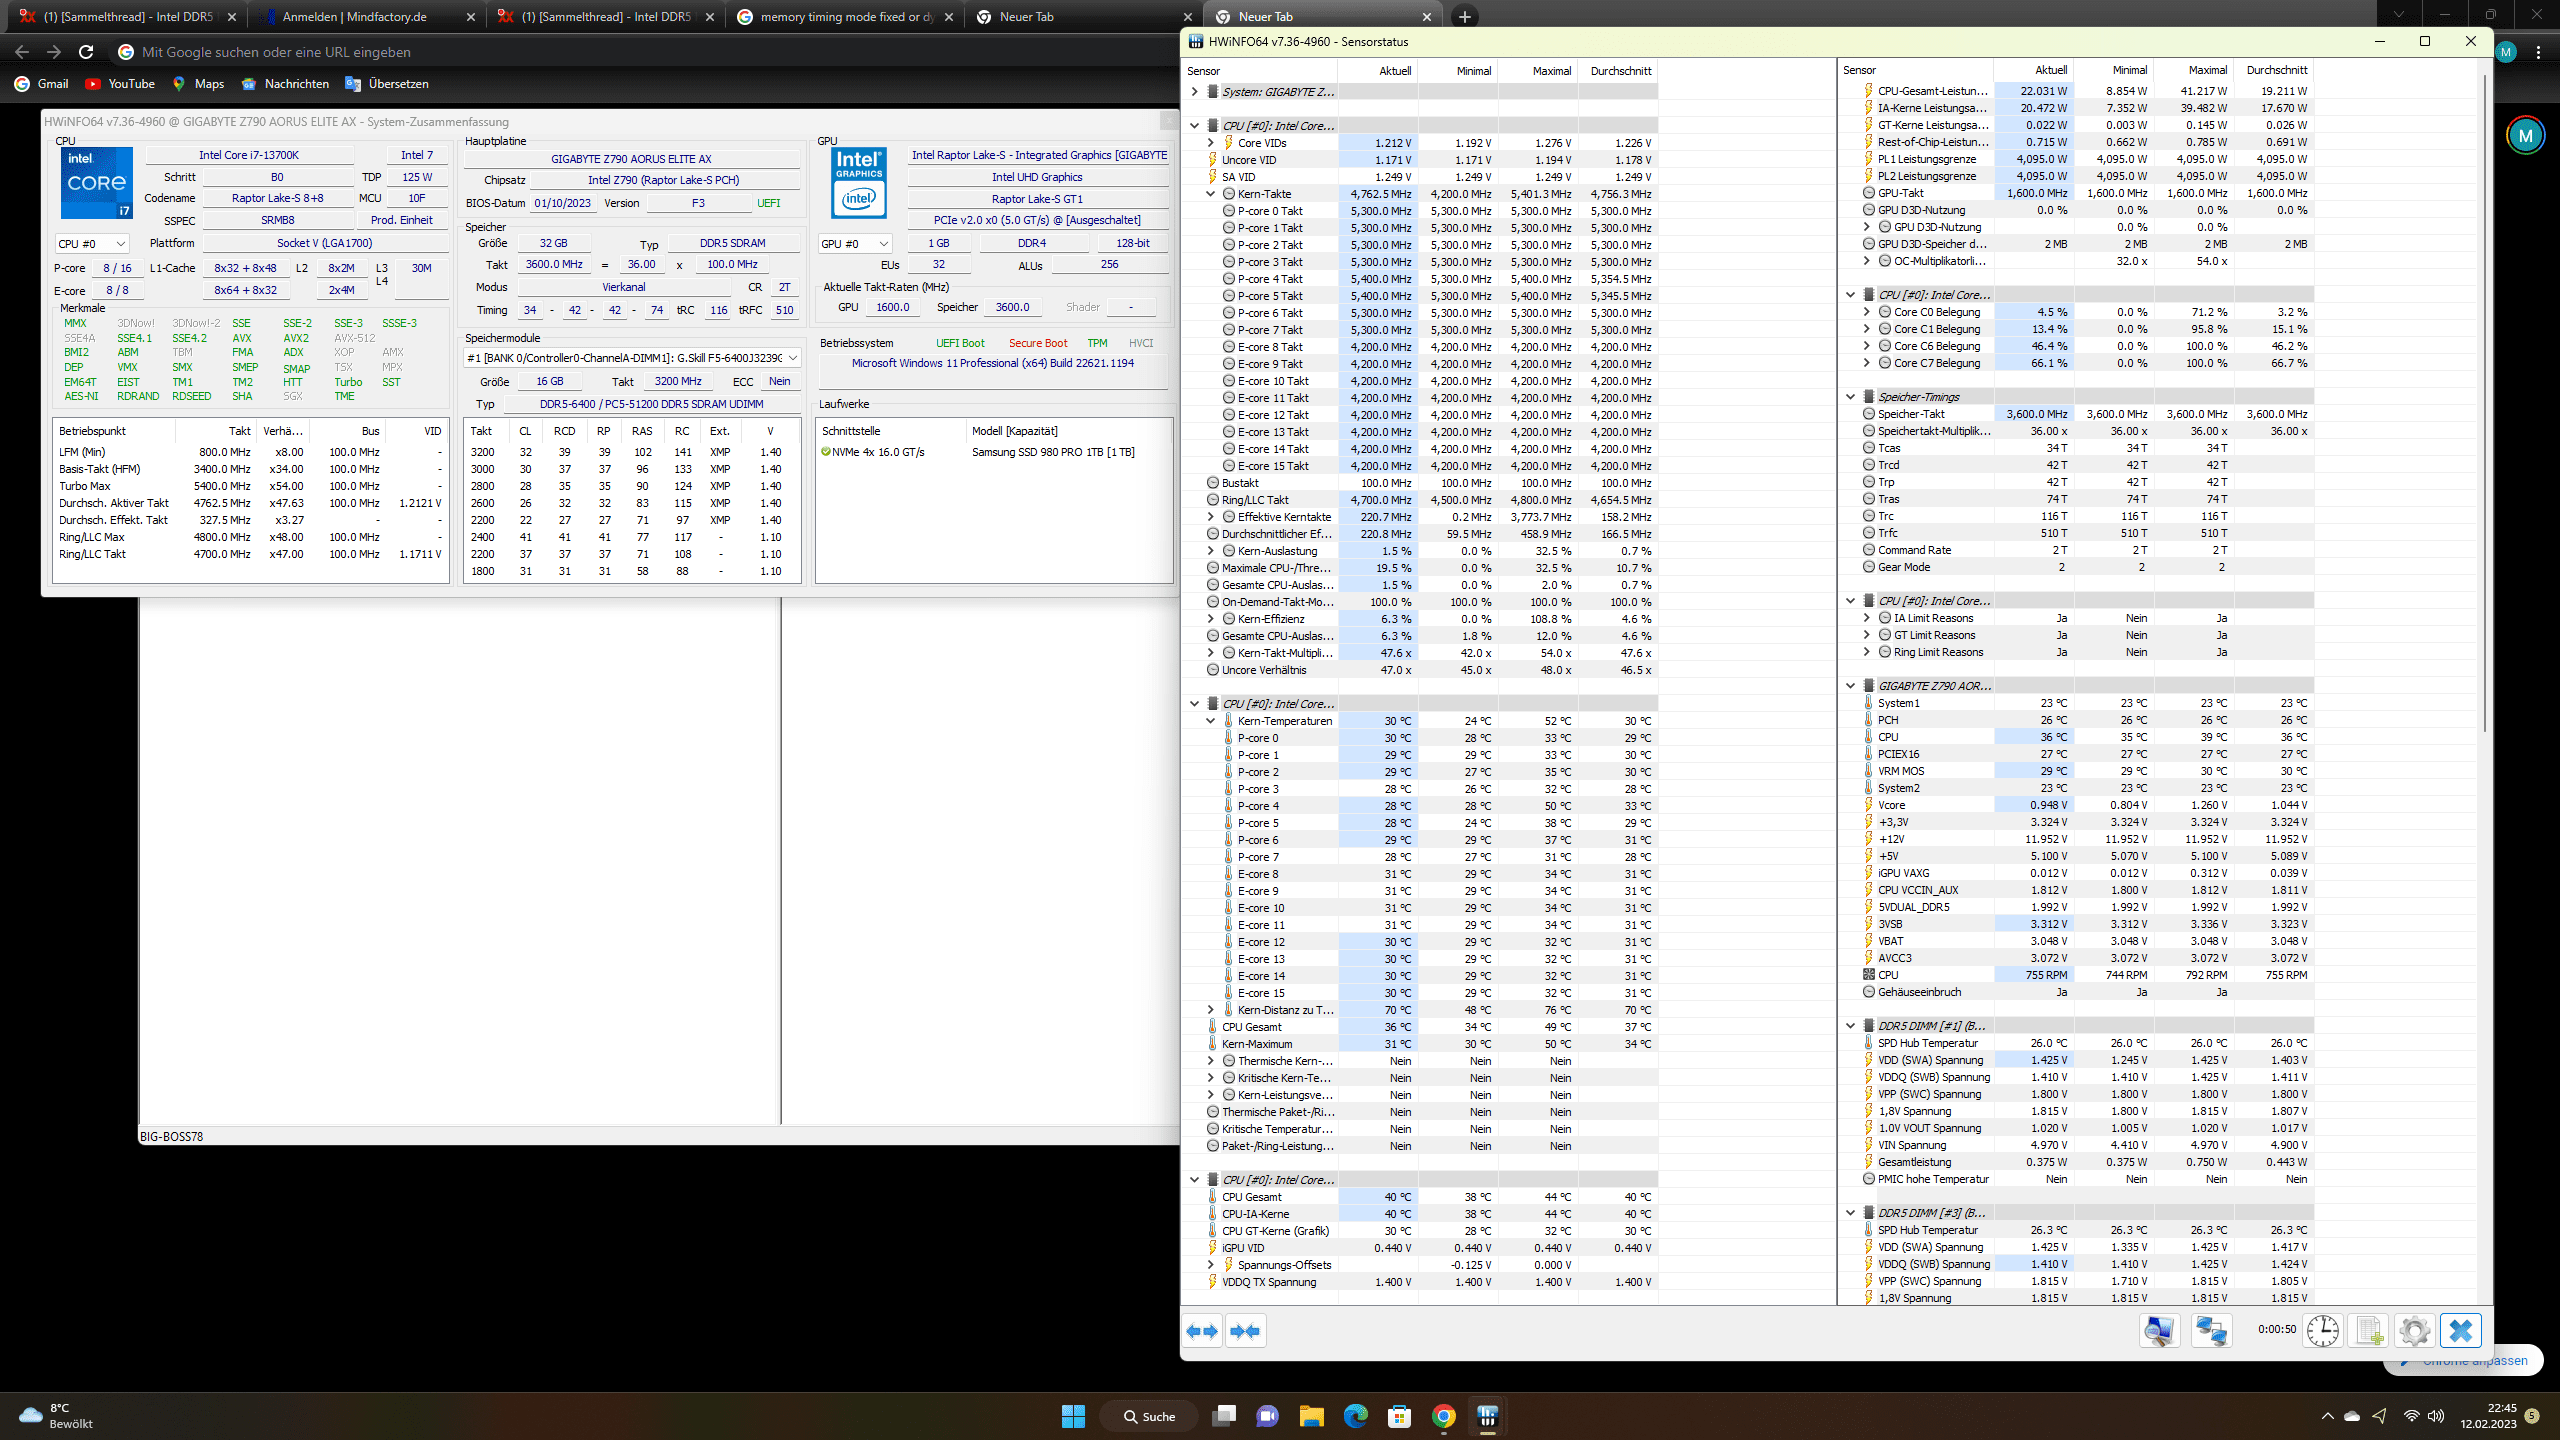Open the Gmail bookmark

point(42,84)
